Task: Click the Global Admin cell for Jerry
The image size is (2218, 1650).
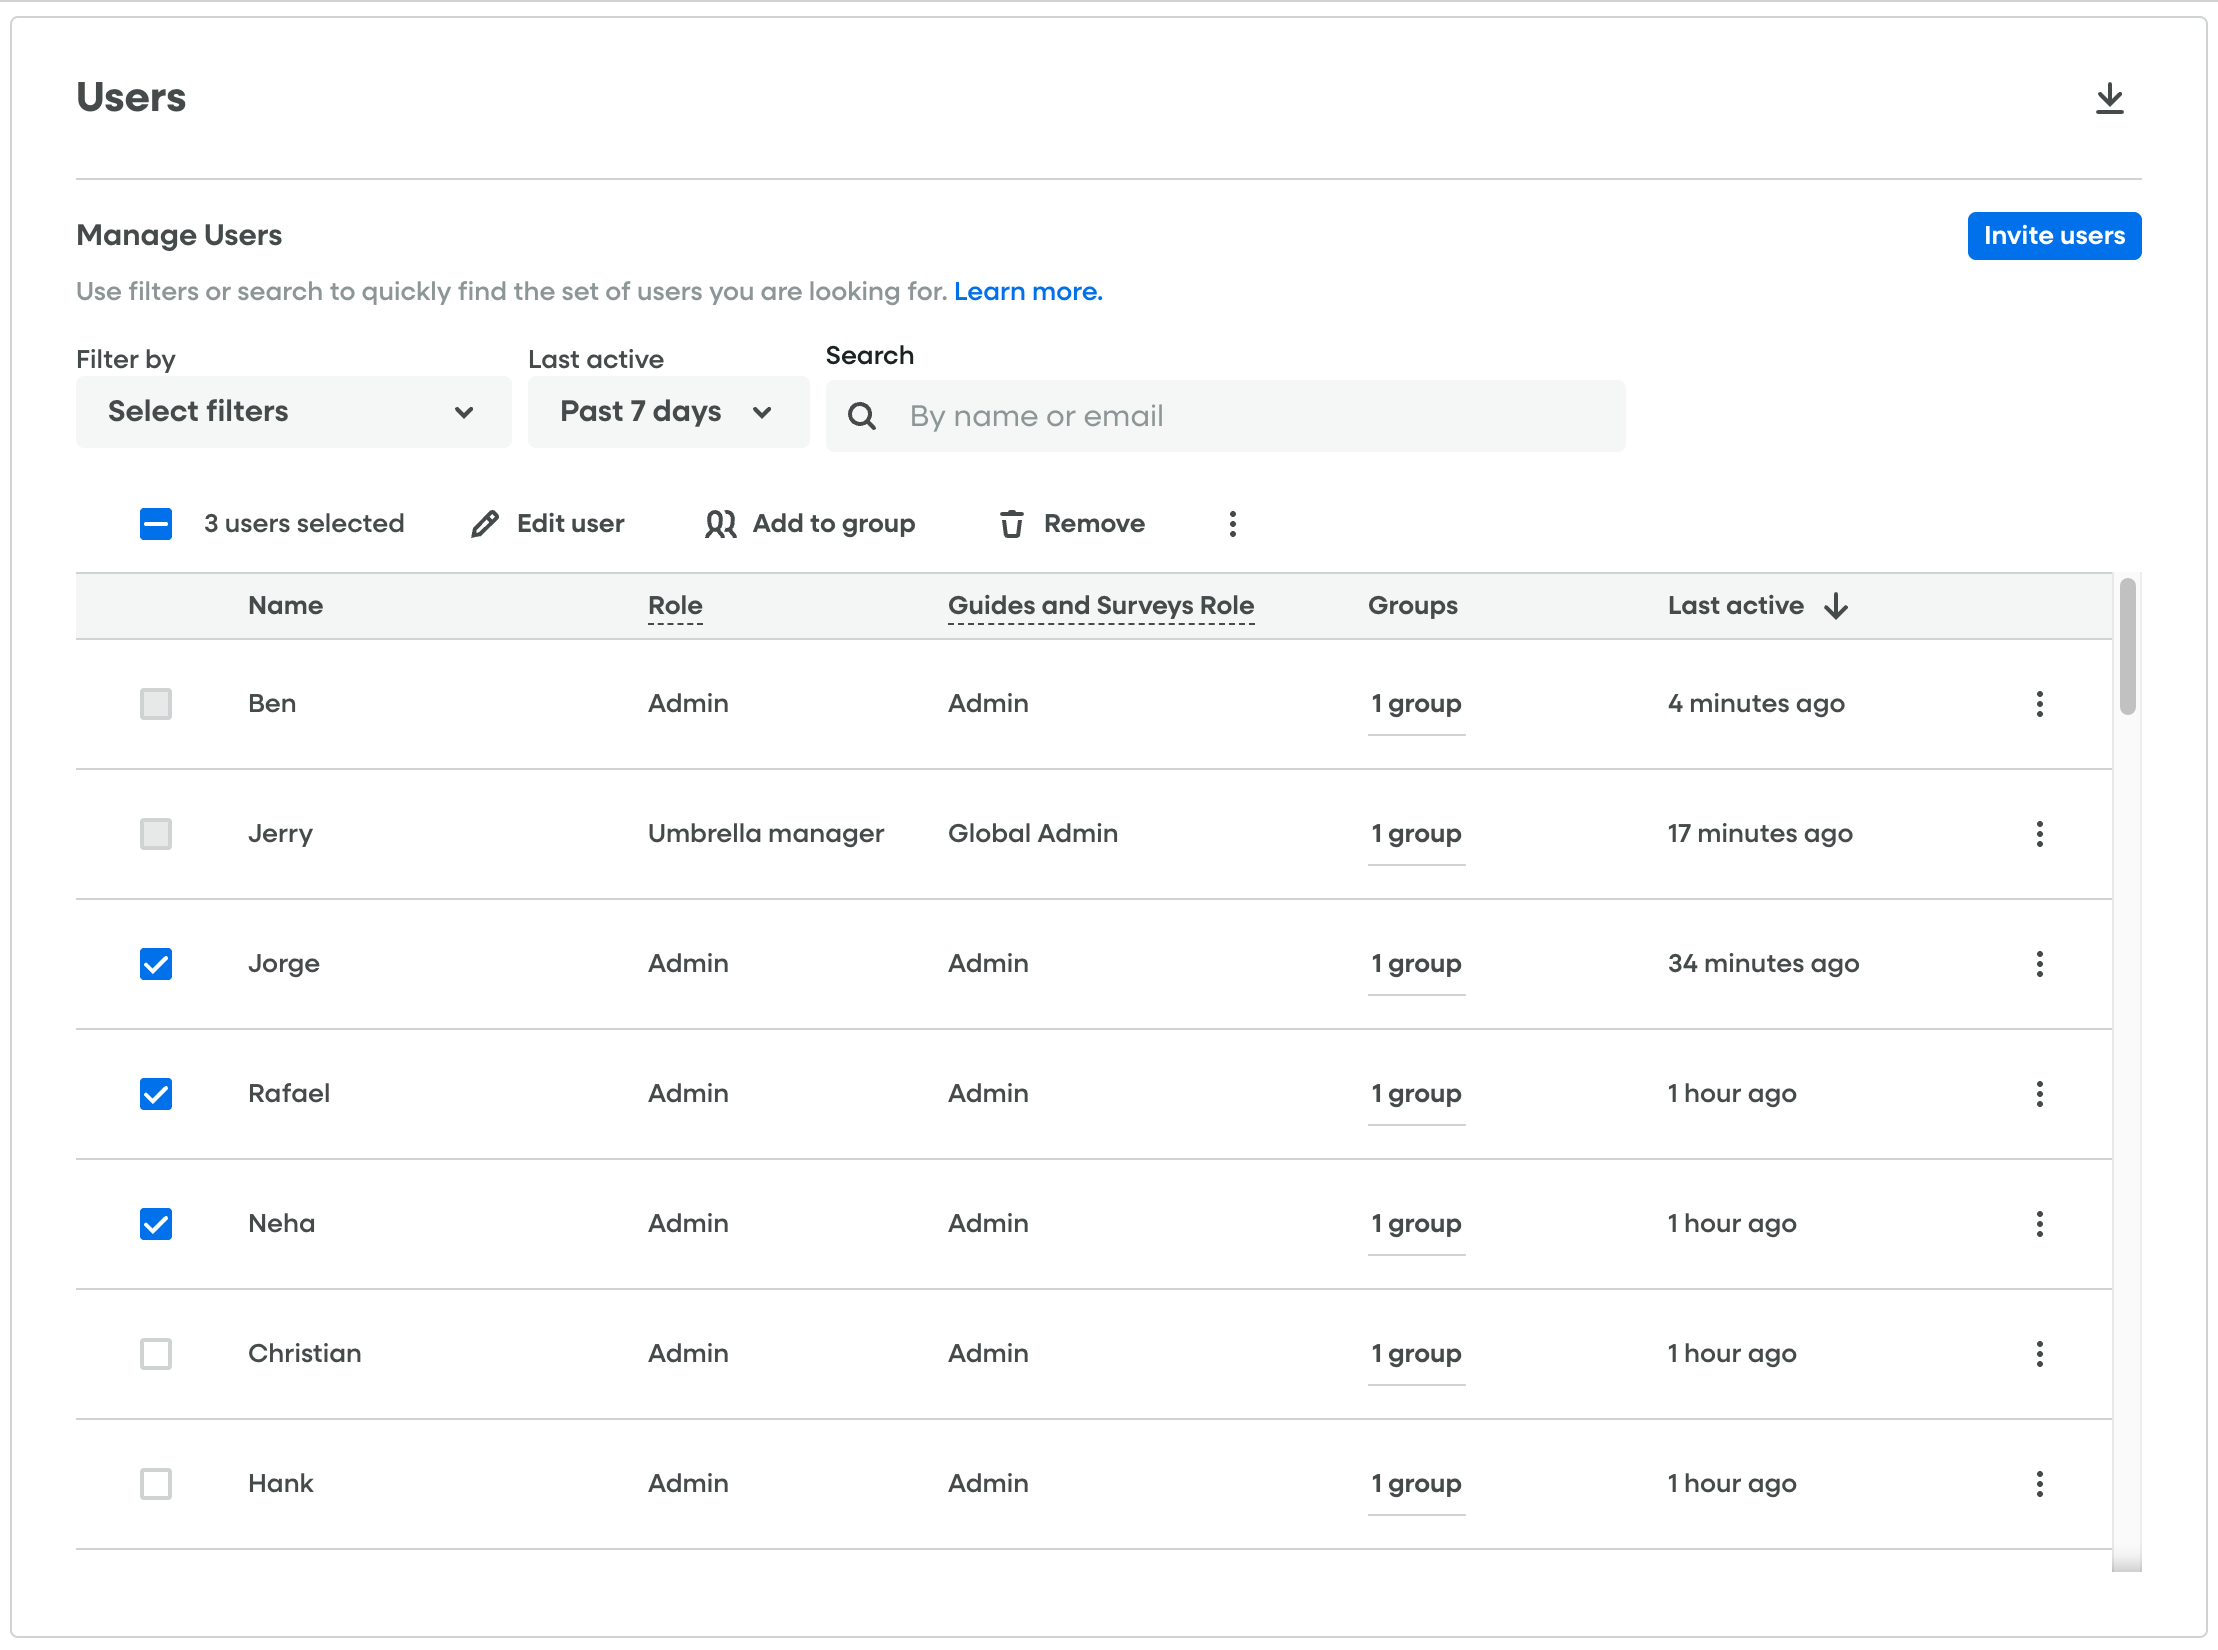Action: click(x=1033, y=834)
